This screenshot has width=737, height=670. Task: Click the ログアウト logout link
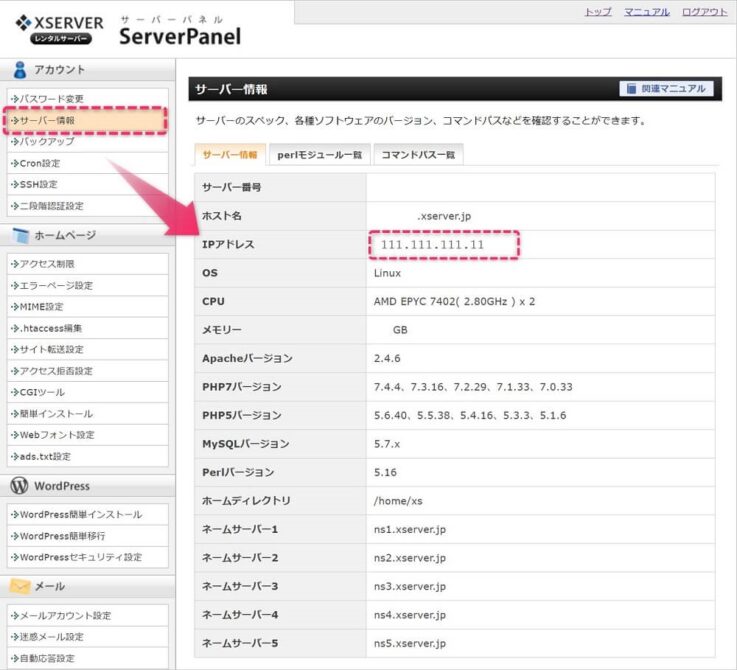click(705, 12)
